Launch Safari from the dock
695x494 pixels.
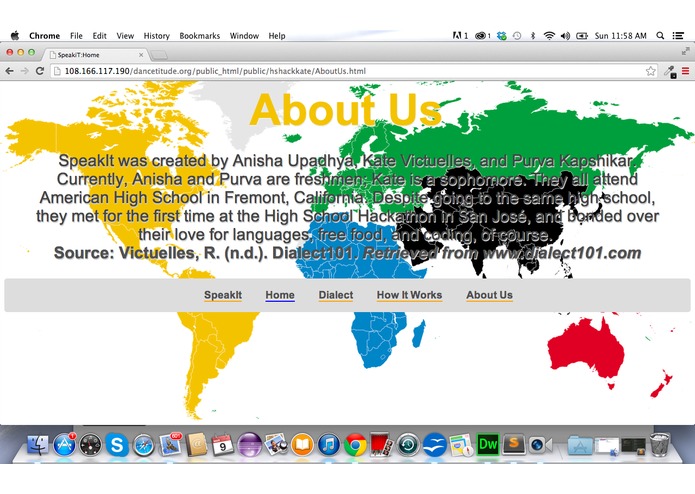[x=144, y=445]
